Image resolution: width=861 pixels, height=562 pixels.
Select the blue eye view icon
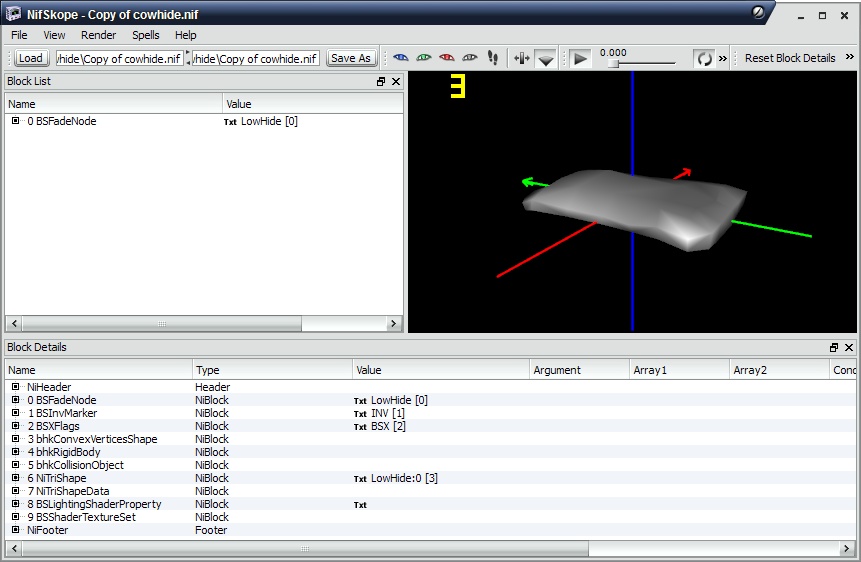(x=401, y=58)
